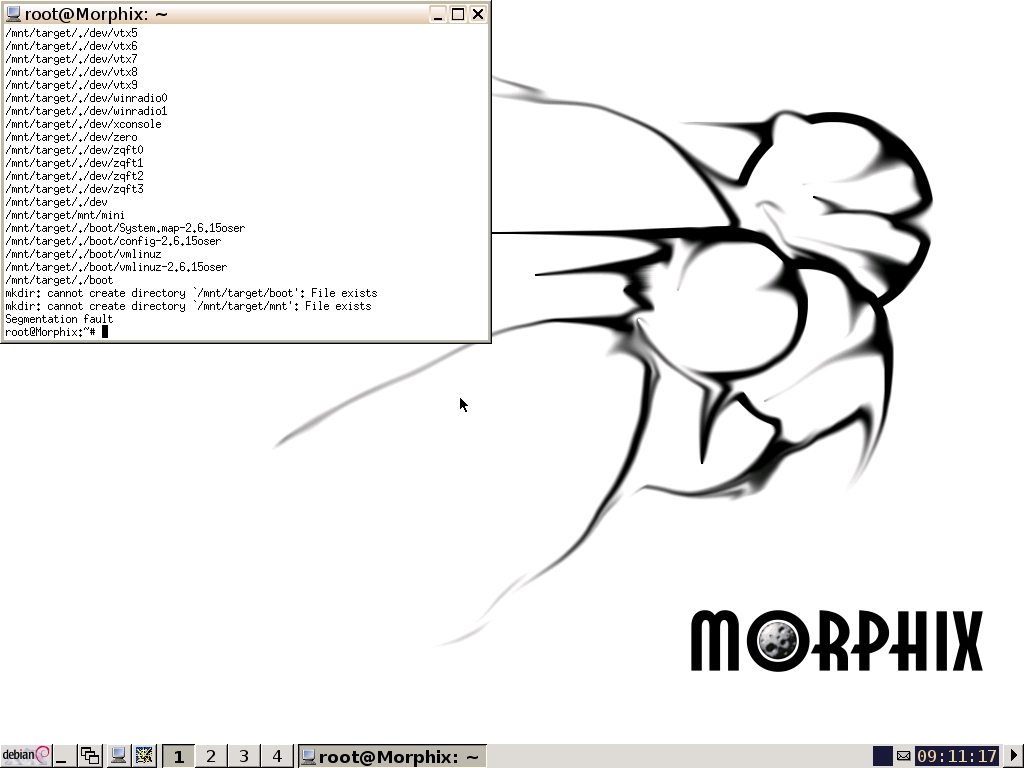Click the taskbar clock

[957, 756]
